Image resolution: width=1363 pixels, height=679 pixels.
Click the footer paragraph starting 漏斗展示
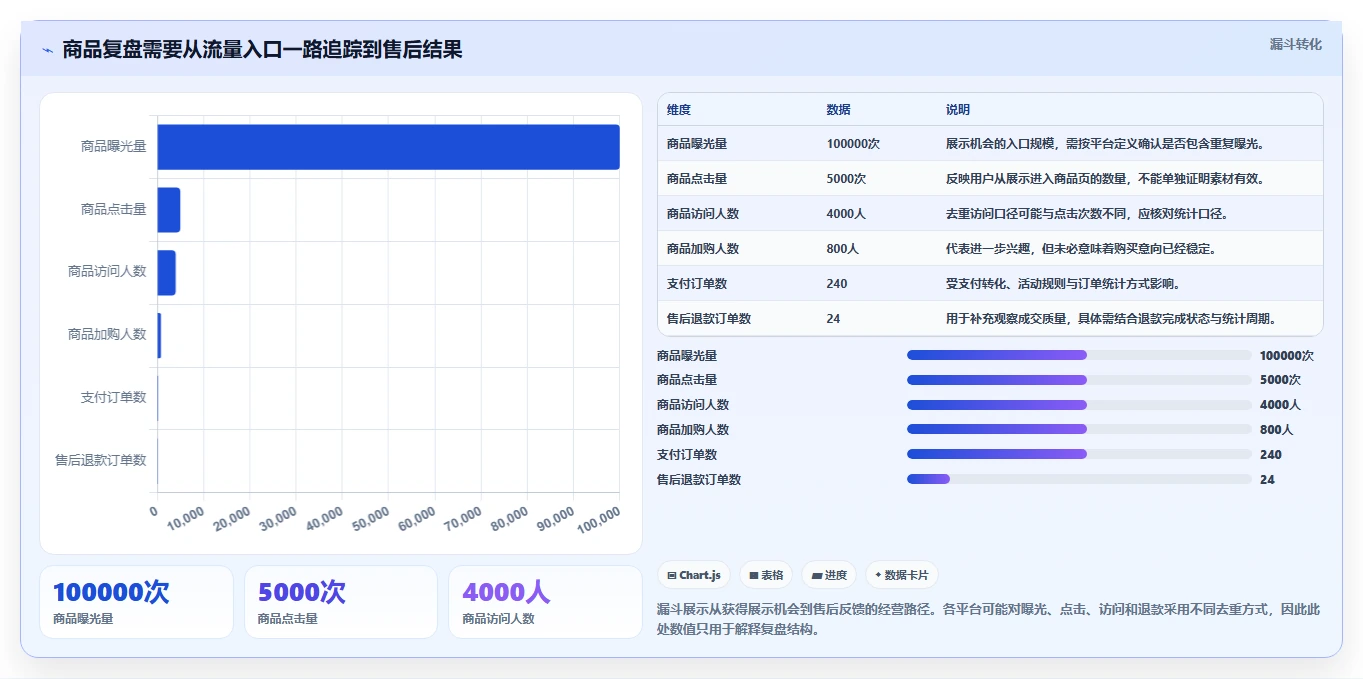click(x=989, y=619)
